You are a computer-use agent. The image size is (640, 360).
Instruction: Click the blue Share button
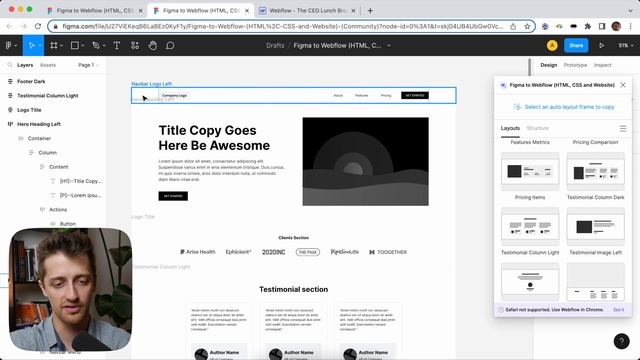tap(576, 46)
